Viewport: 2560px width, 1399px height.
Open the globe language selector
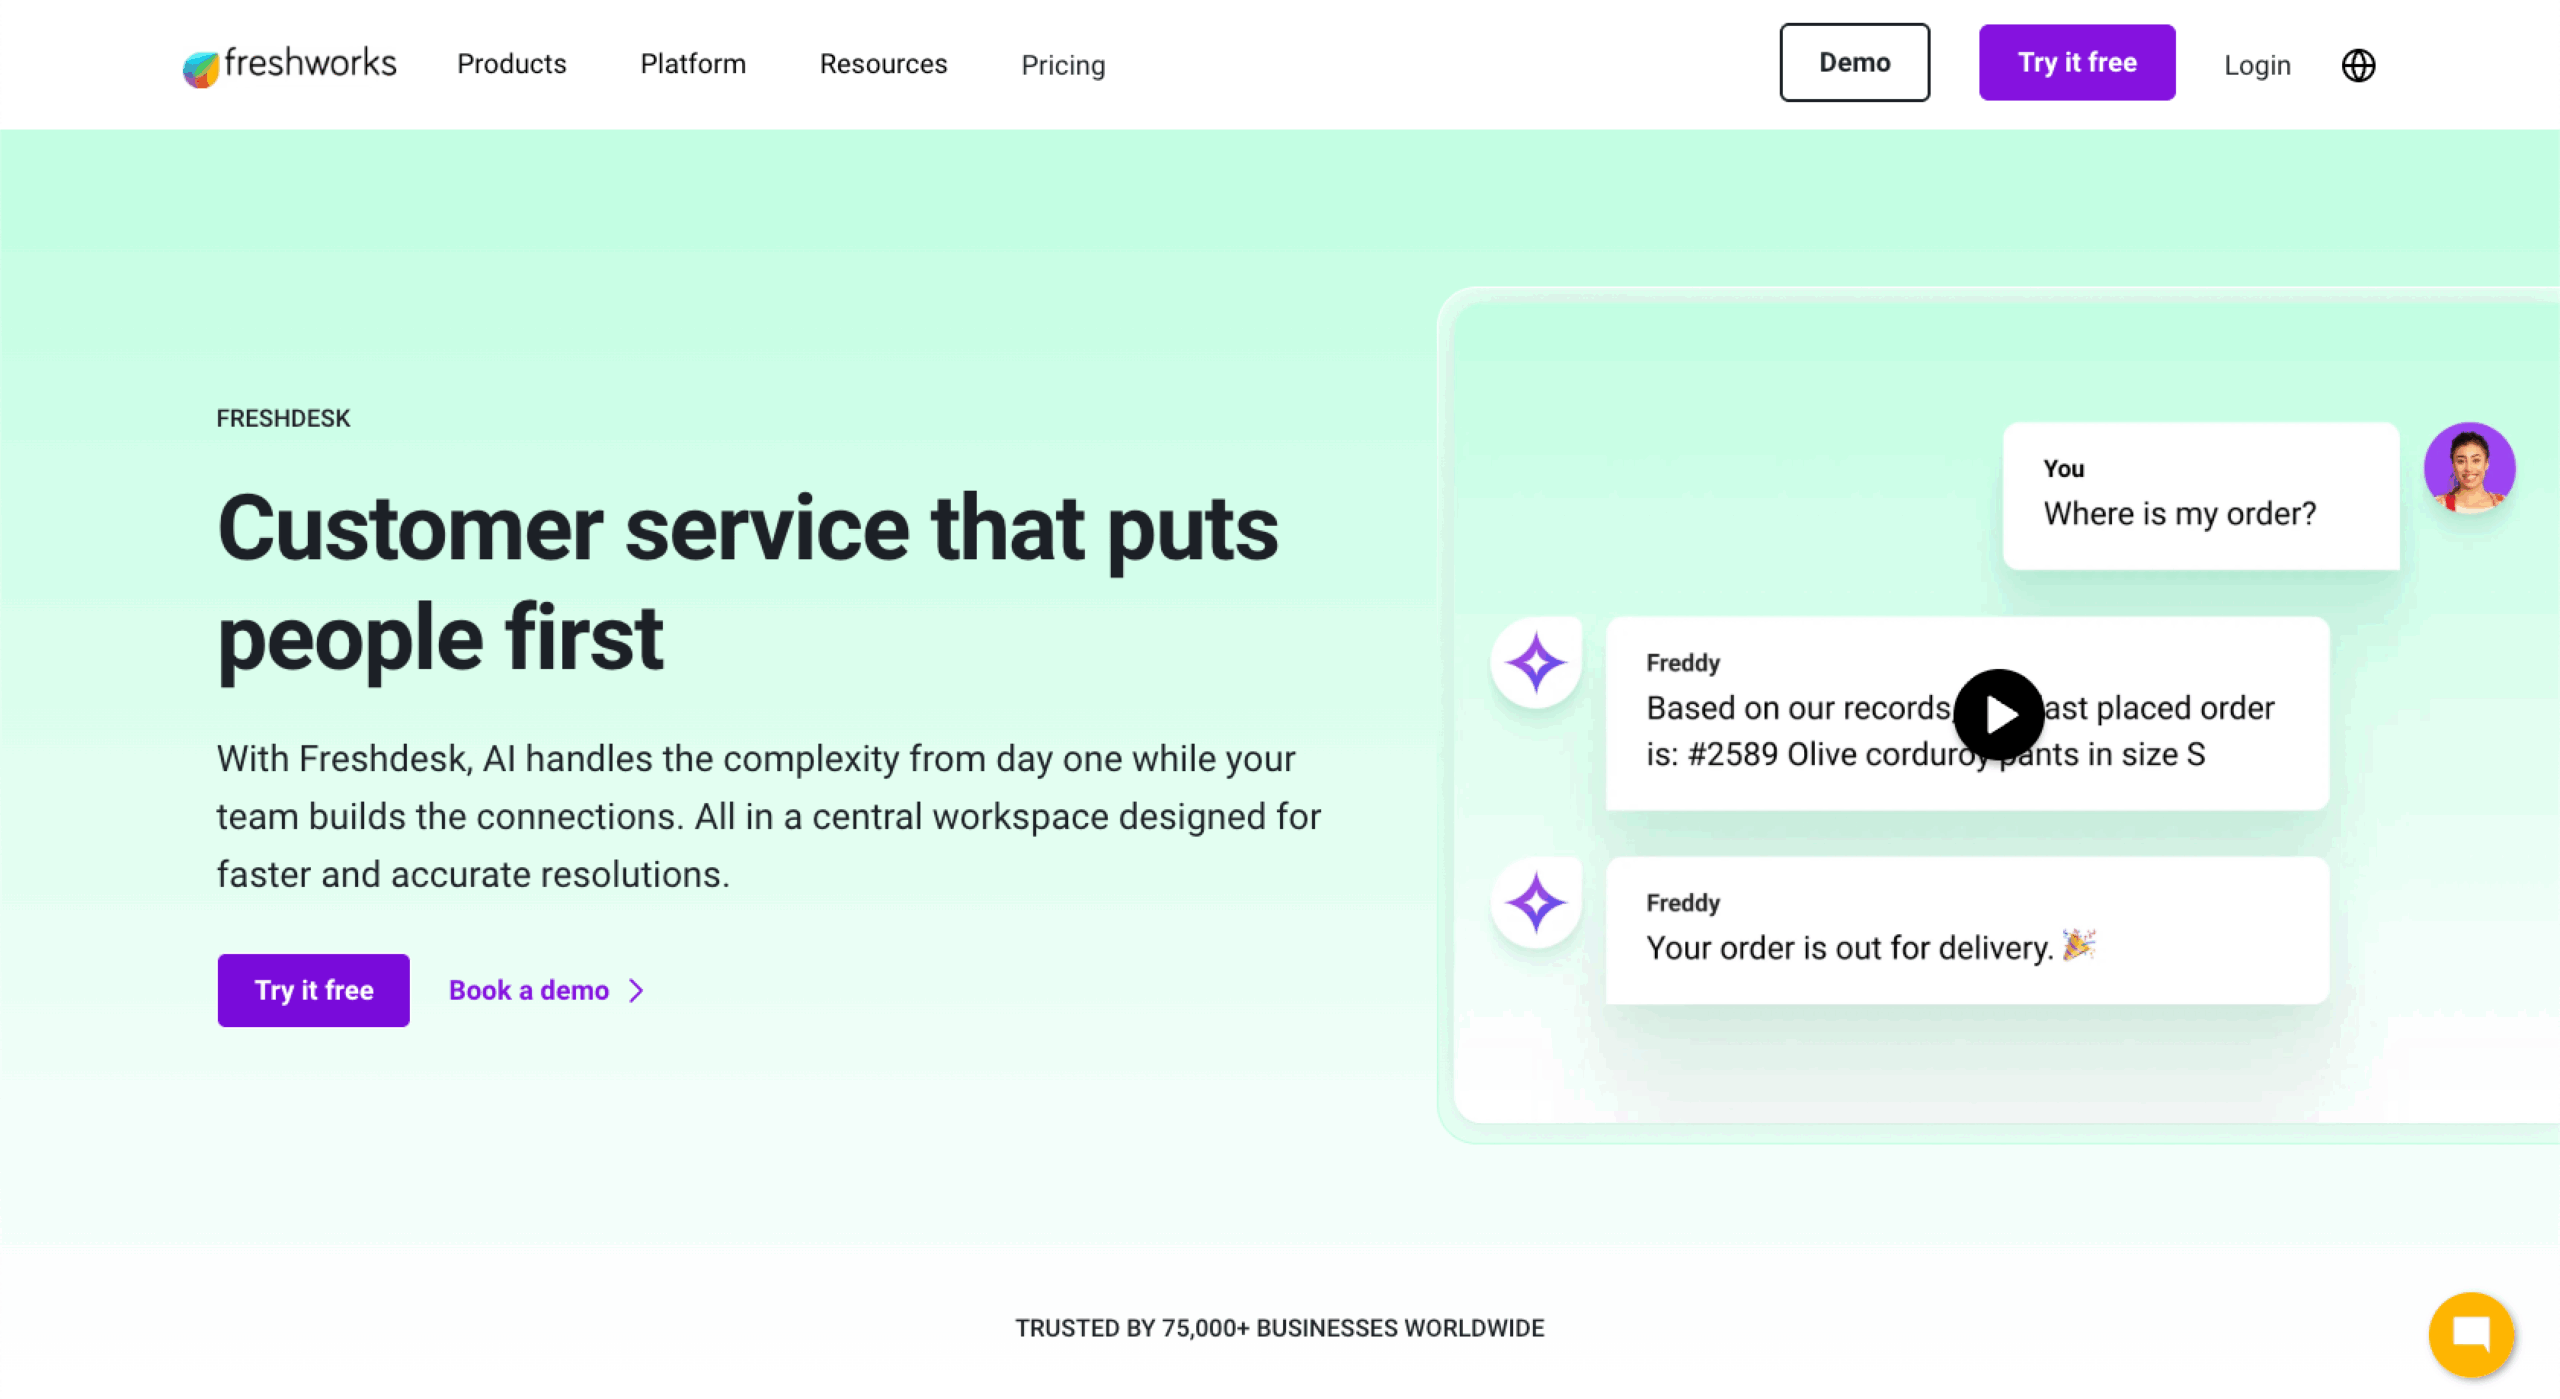point(2358,64)
